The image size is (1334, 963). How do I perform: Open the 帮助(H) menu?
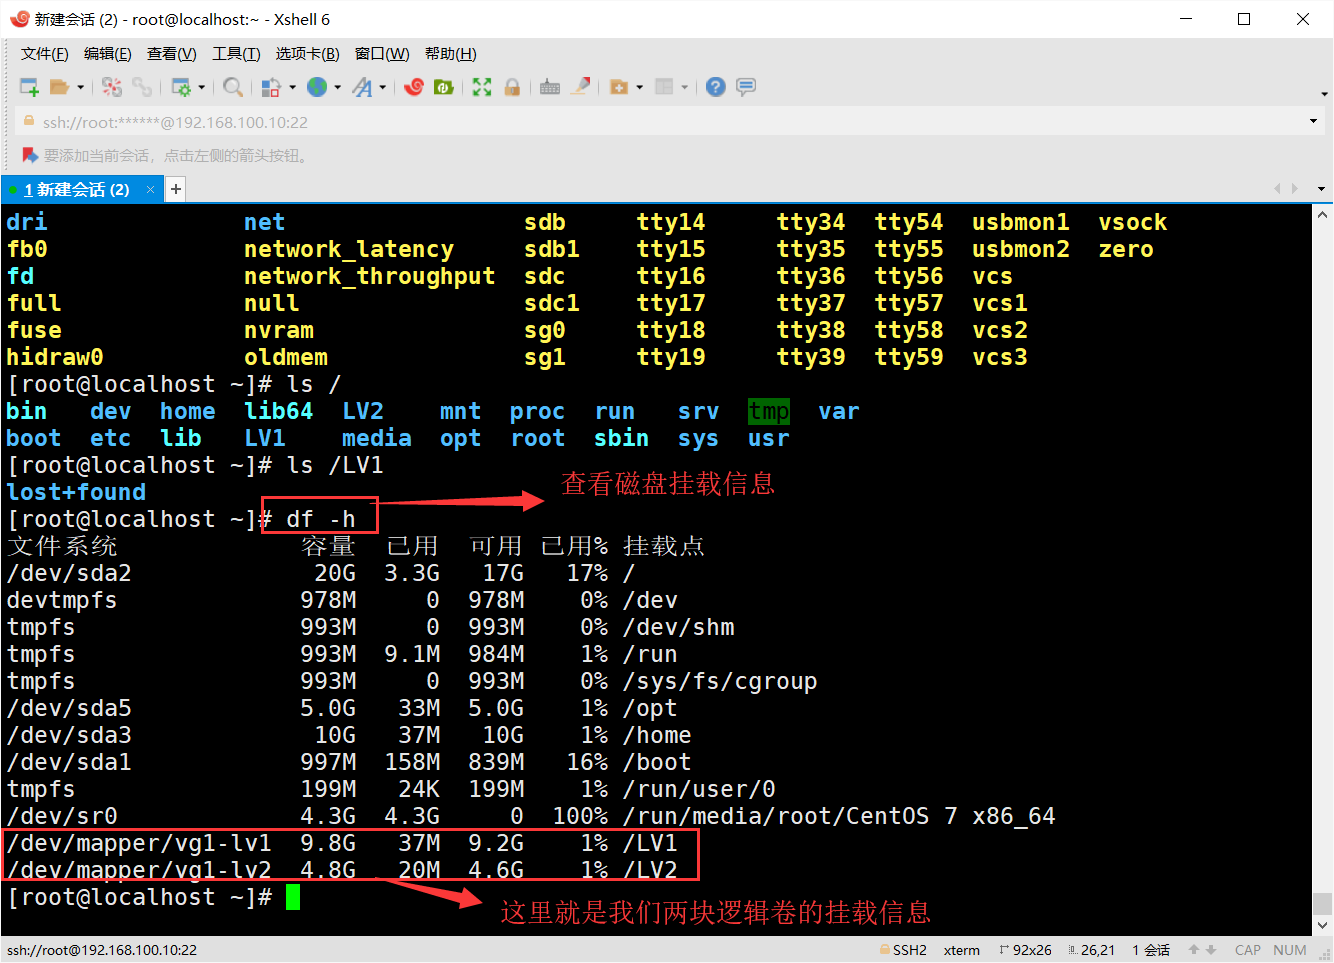point(450,54)
